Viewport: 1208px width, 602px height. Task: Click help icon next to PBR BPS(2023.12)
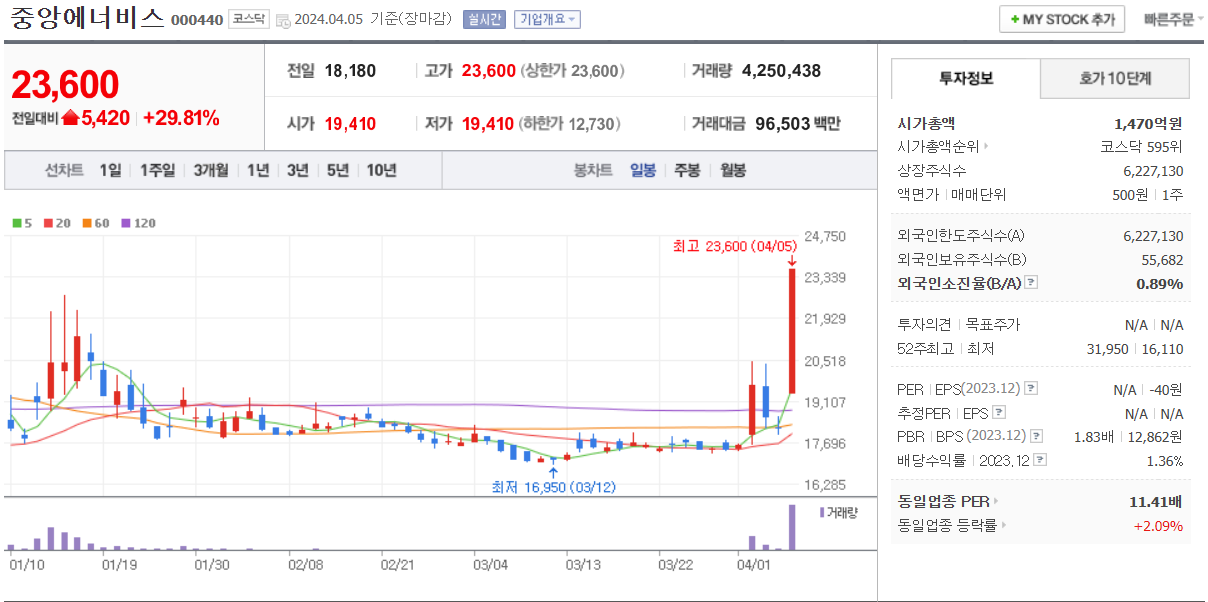point(1037,436)
